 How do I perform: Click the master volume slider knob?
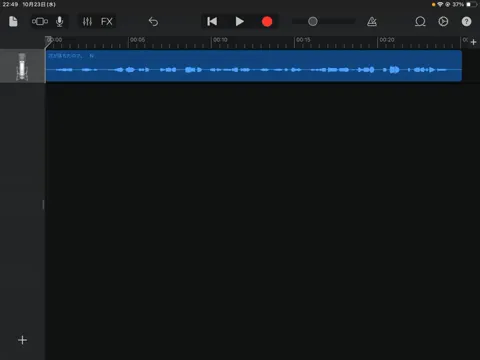pyautogui.click(x=313, y=22)
